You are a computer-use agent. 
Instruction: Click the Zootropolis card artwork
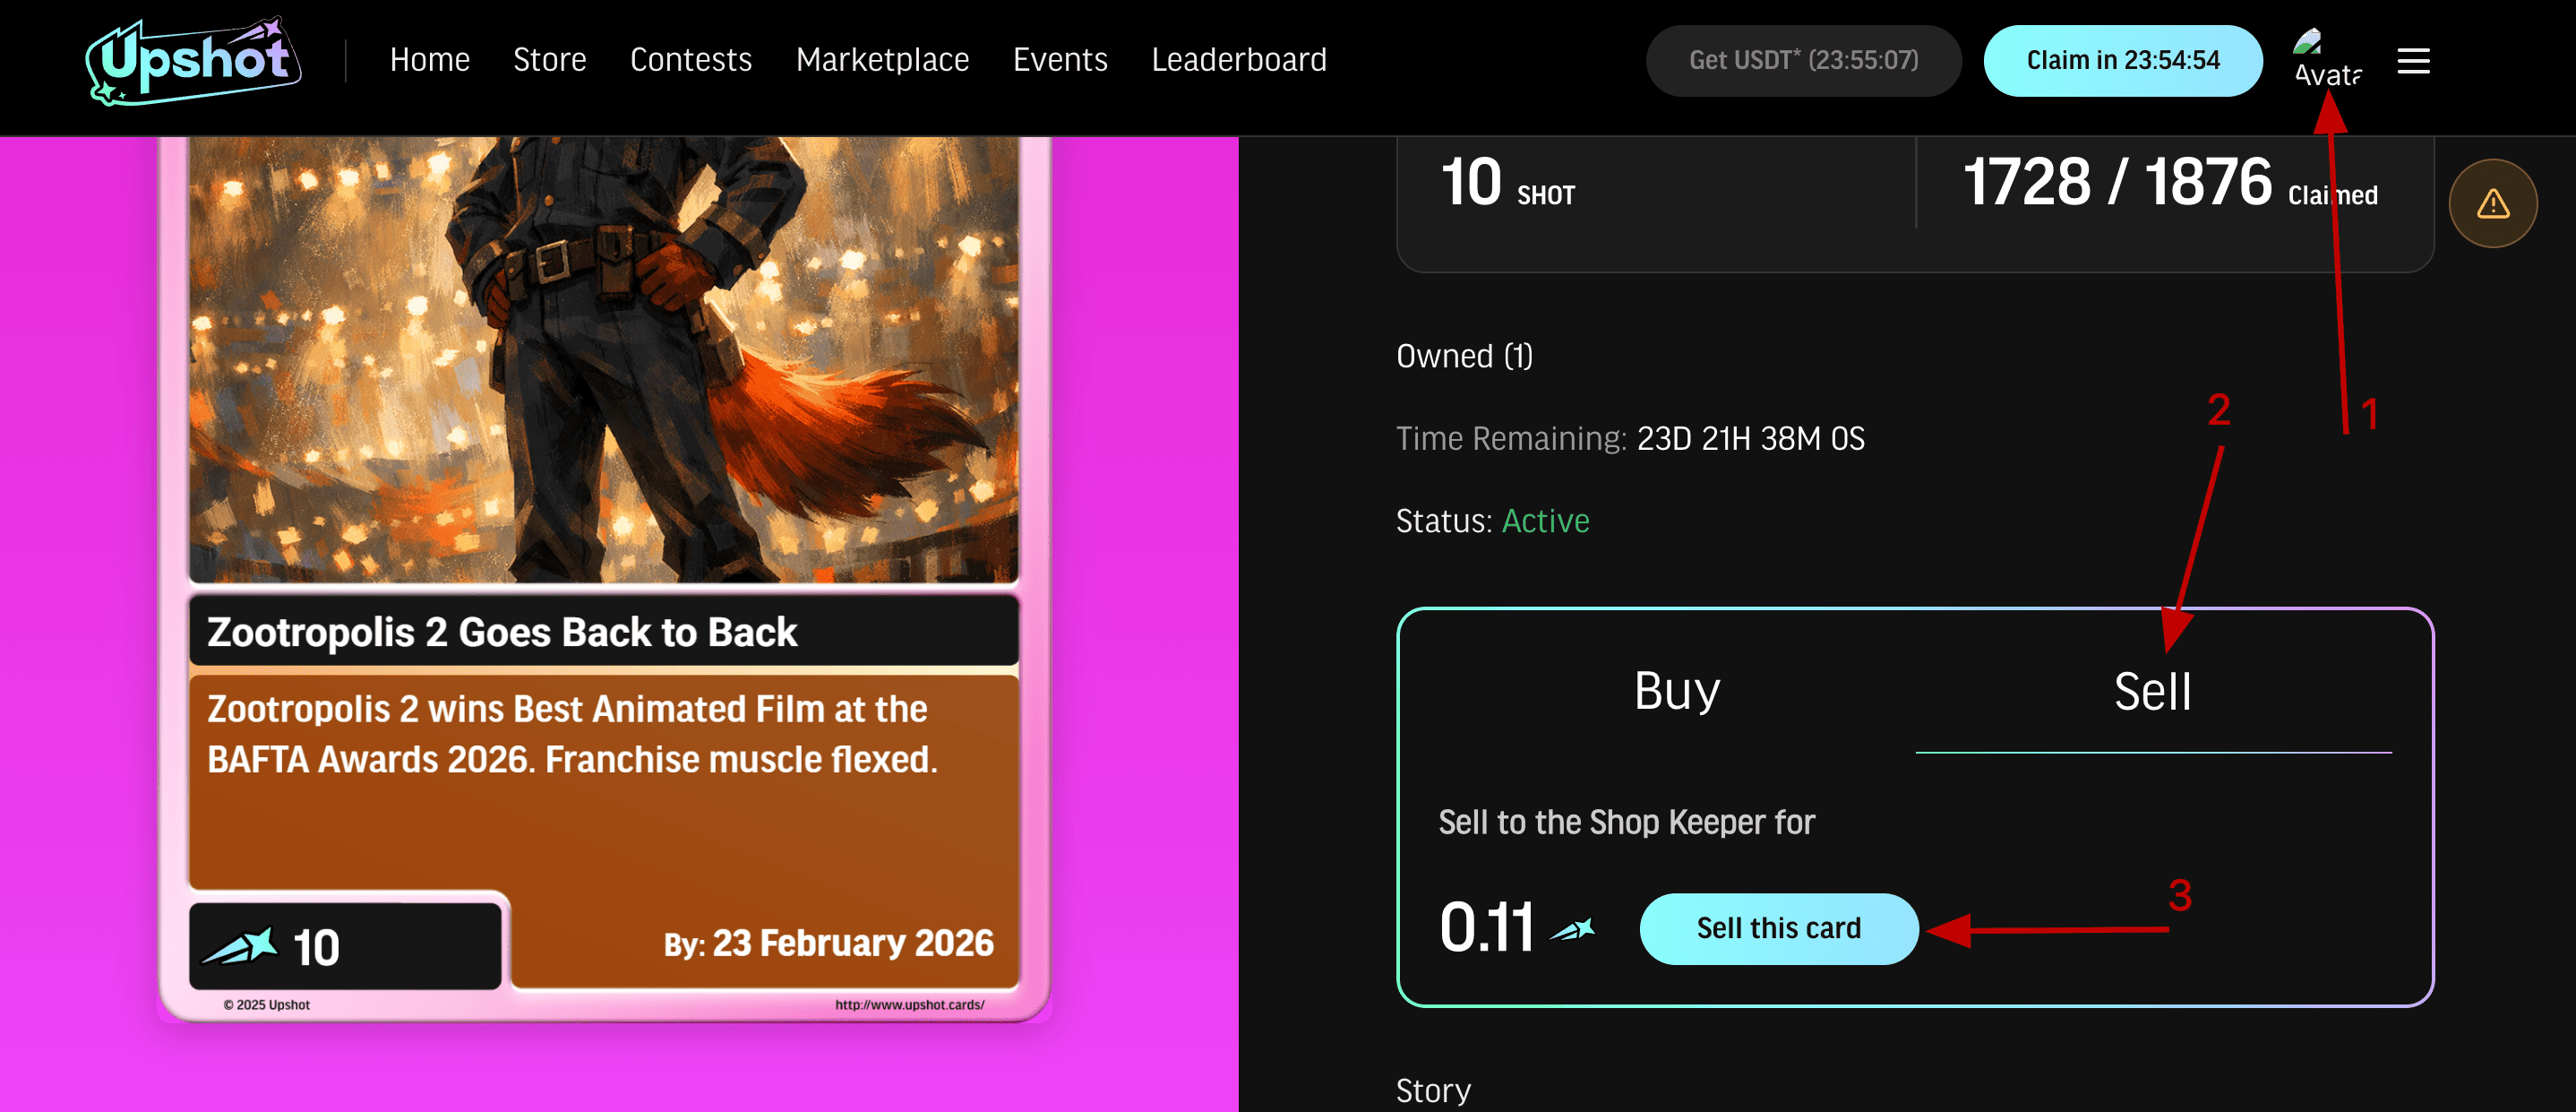point(603,360)
